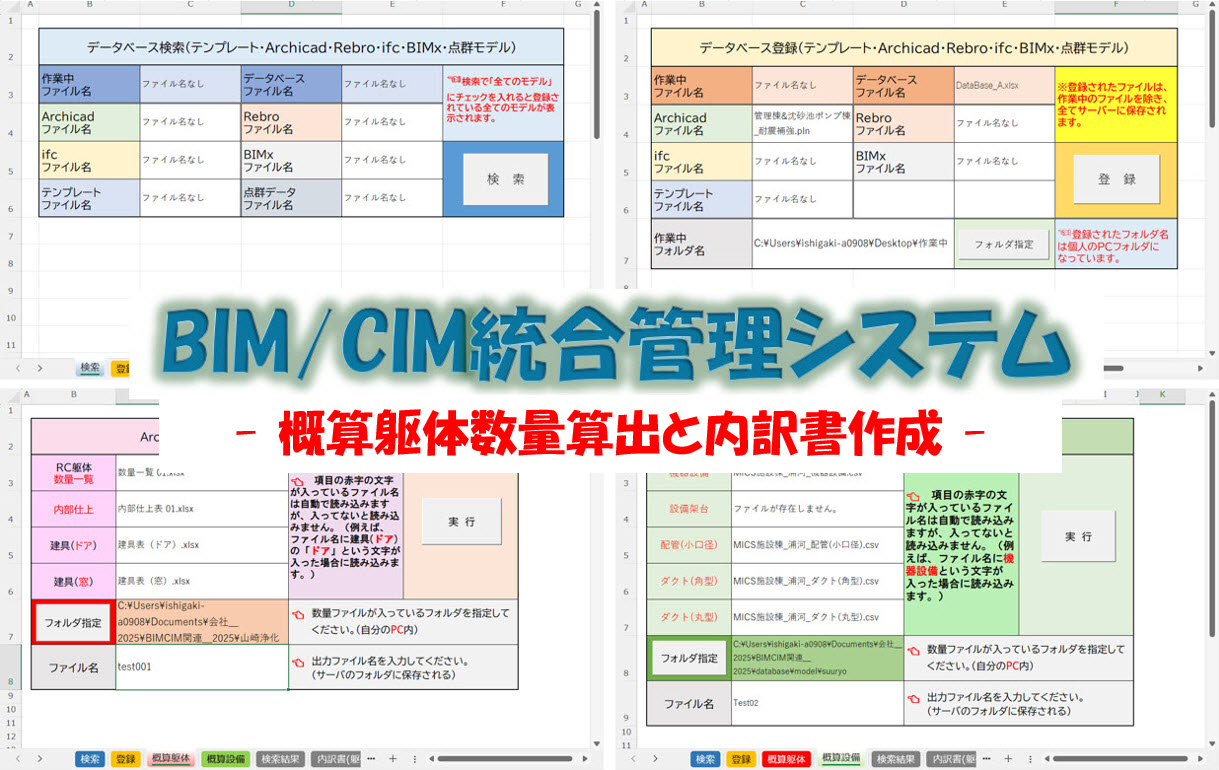
Task: Open red 概算躯体 tab in bottom-right workbook
Action: 786,759
